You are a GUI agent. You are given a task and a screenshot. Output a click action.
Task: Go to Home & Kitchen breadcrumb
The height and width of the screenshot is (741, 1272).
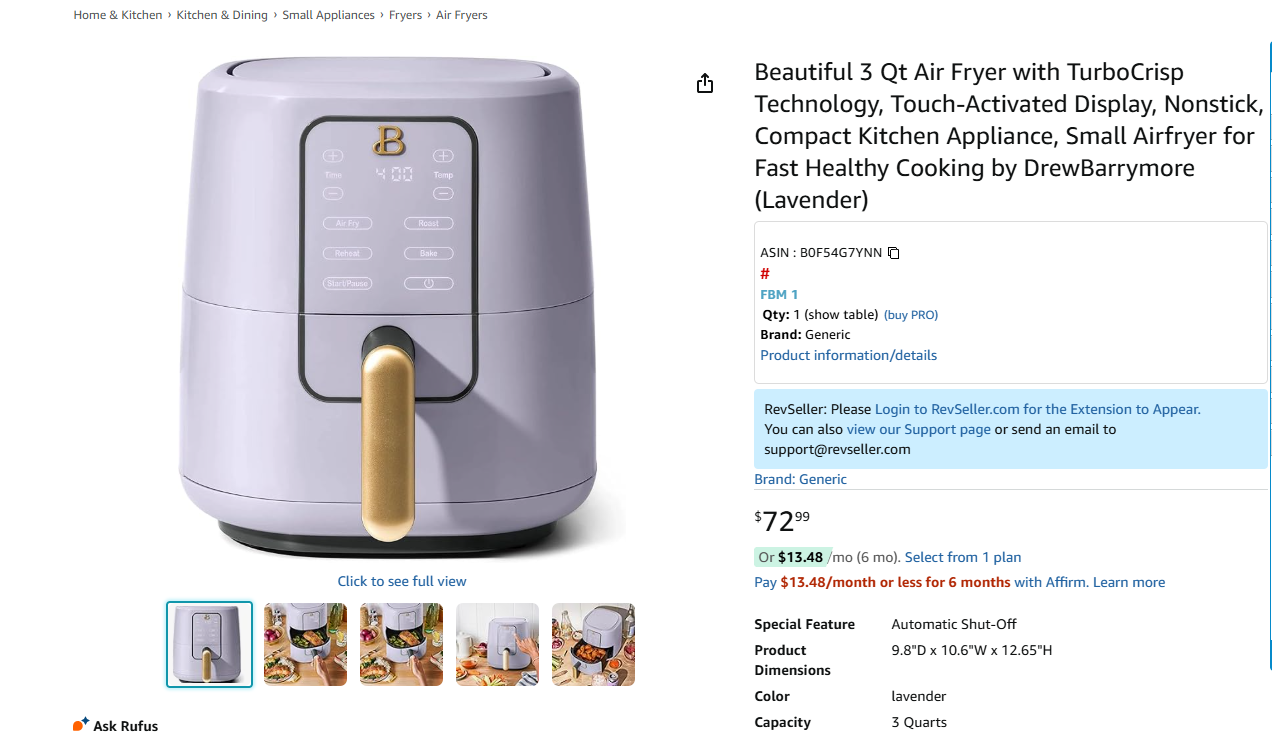coord(117,15)
